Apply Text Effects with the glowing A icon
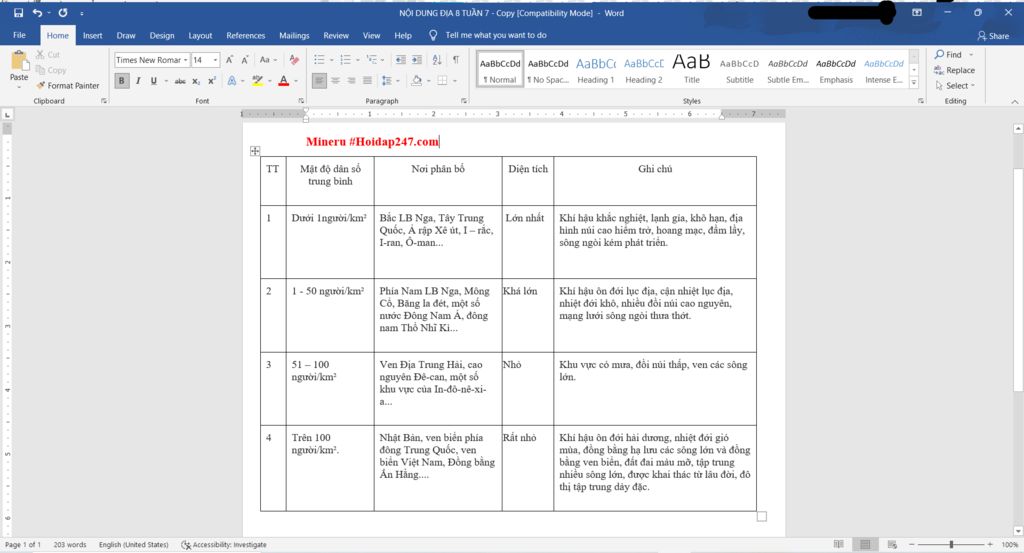1024x553 pixels. (x=231, y=81)
